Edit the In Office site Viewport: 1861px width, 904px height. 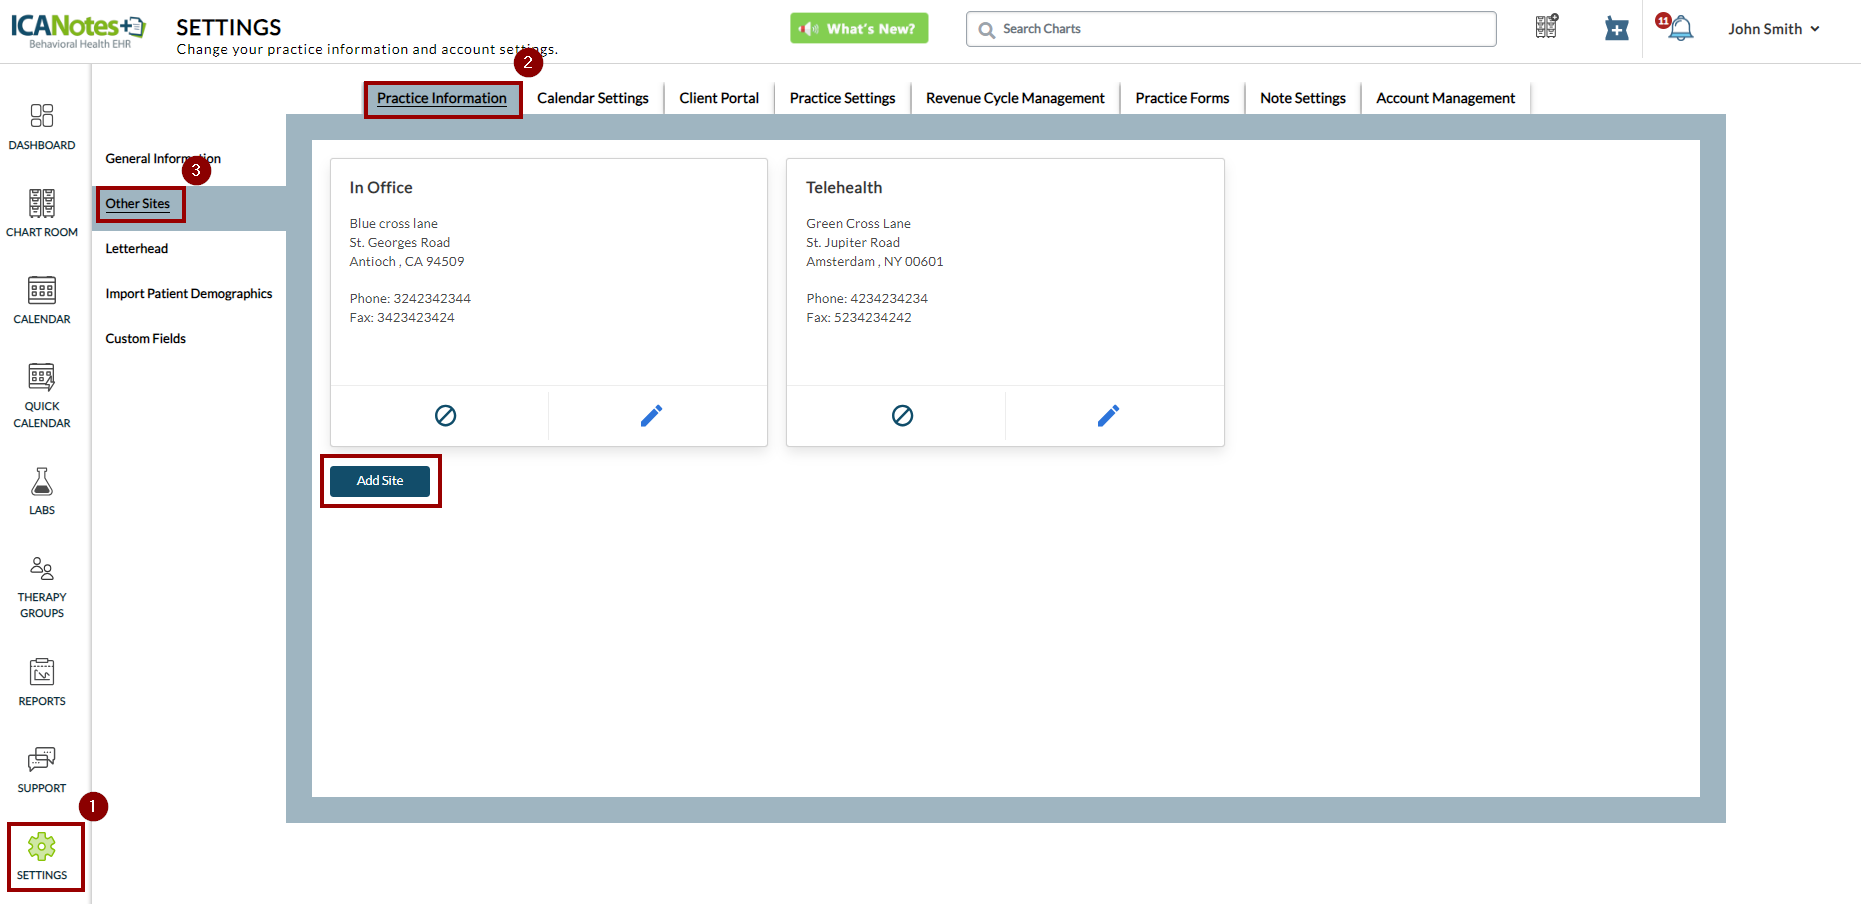[652, 415]
